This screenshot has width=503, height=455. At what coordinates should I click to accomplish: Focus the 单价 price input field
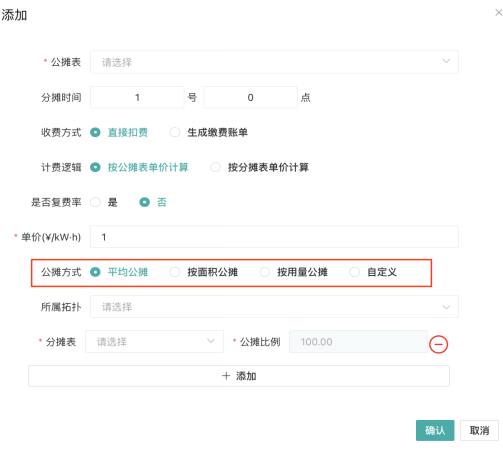[274, 237]
